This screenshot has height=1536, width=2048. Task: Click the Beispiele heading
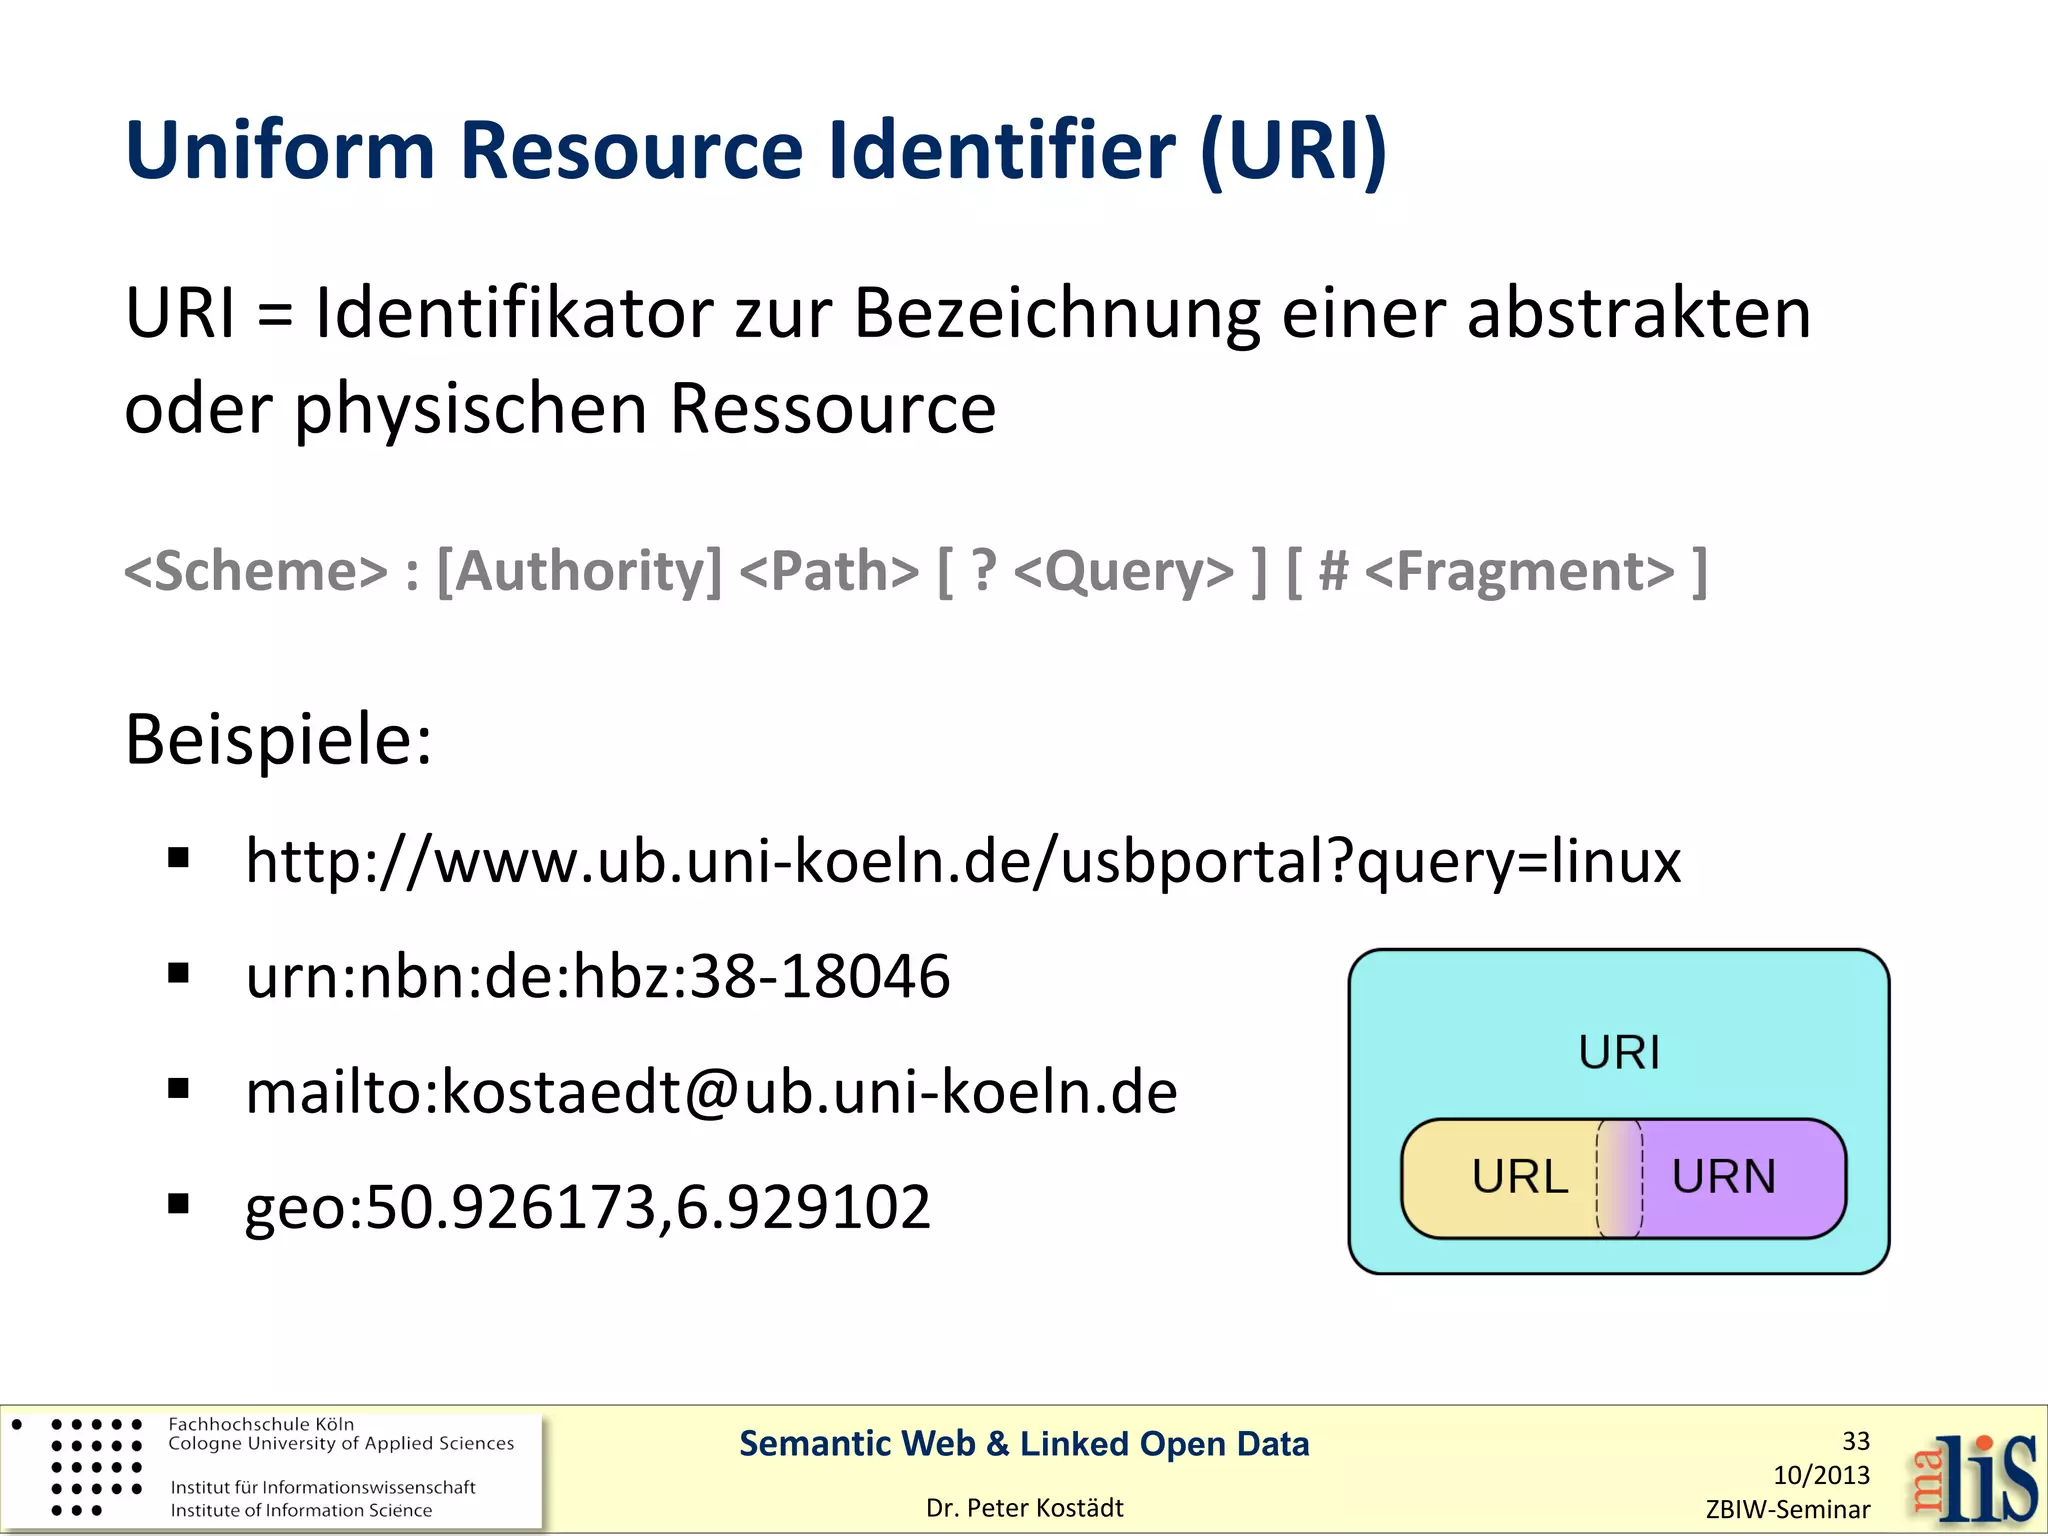tap(278, 740)
